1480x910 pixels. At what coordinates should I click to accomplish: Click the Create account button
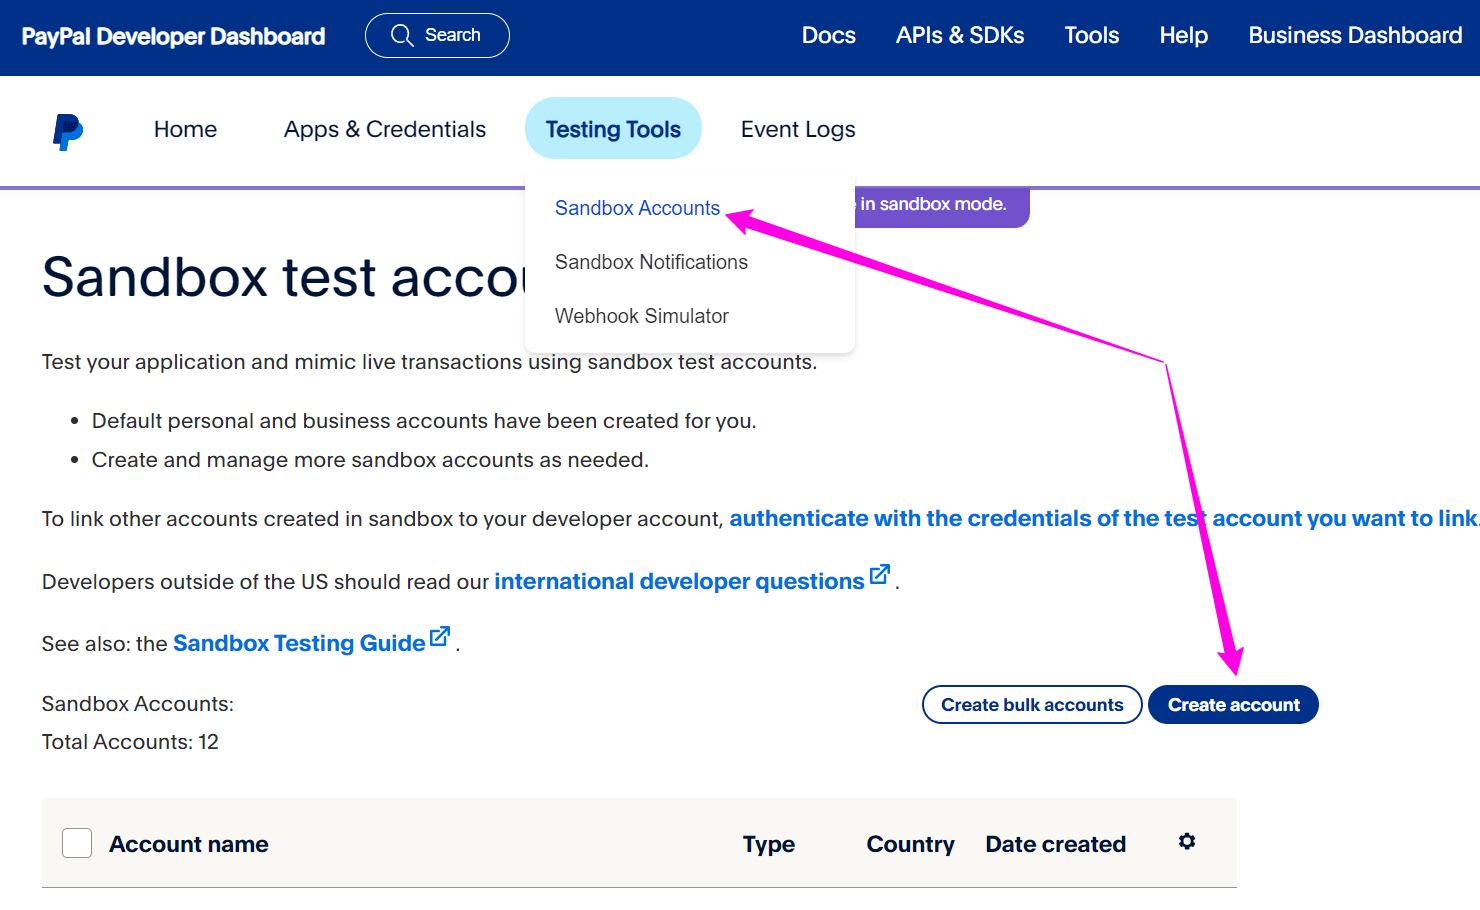click(x=1233, y=704)
